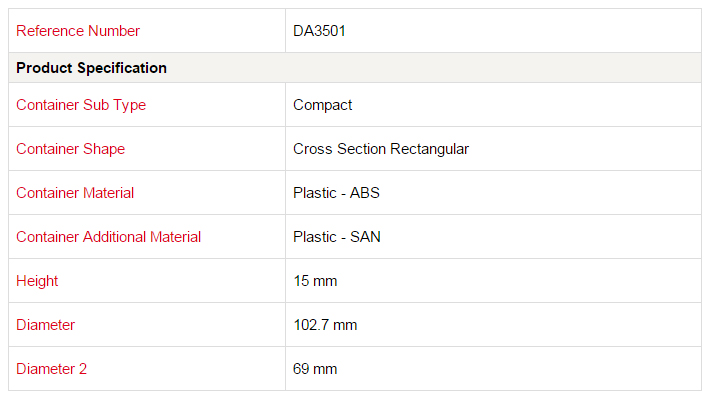
Task: Select the Compact value cell
Action: [493, 105]
